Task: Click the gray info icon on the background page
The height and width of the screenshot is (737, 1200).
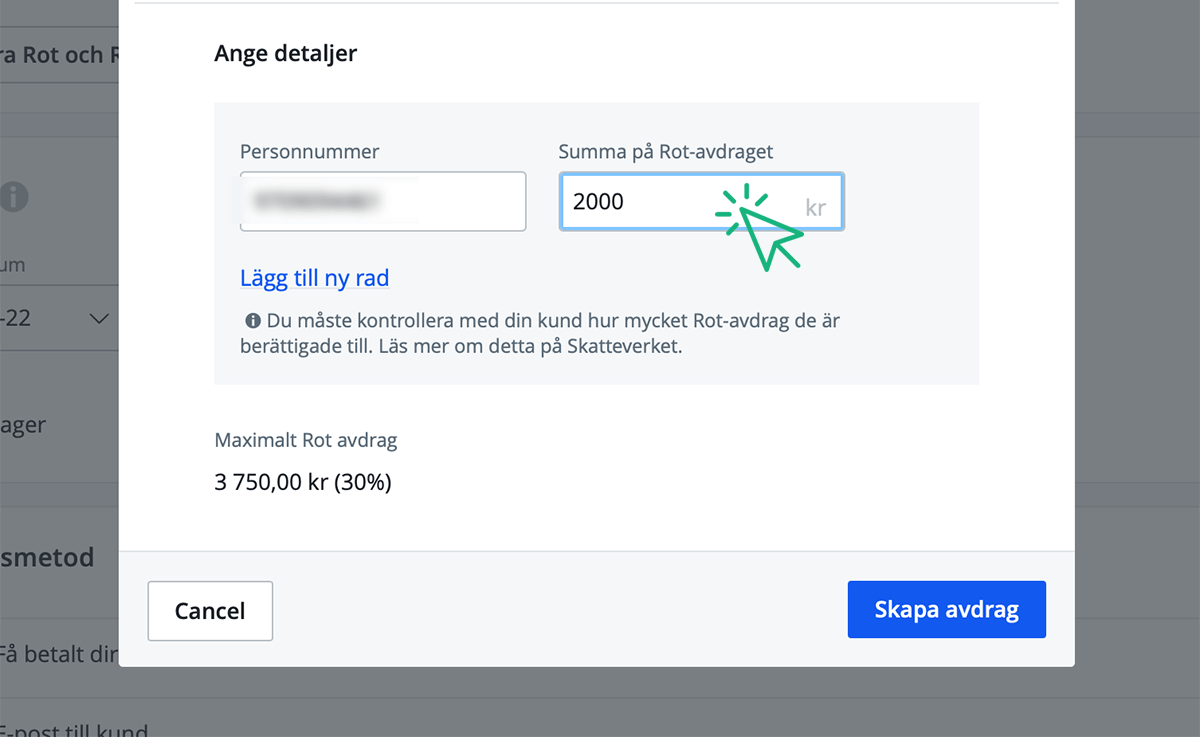Action: tap(13, 197)
